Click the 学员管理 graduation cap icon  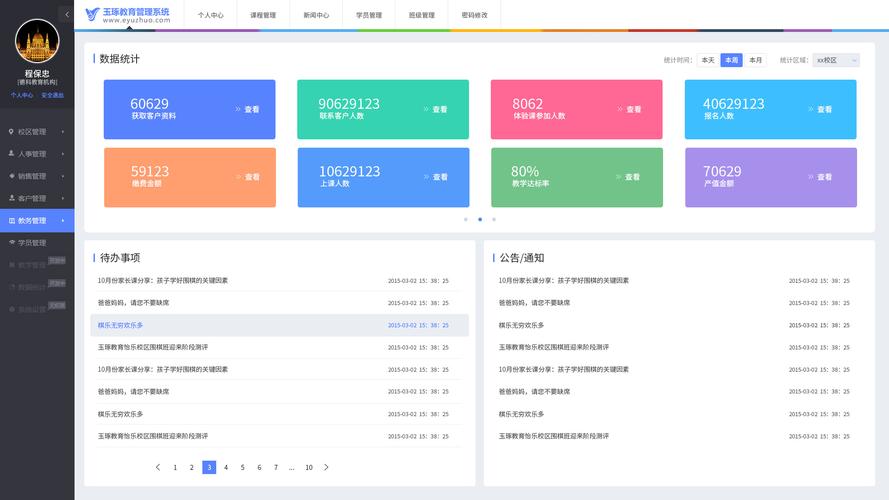pos(11,243)
